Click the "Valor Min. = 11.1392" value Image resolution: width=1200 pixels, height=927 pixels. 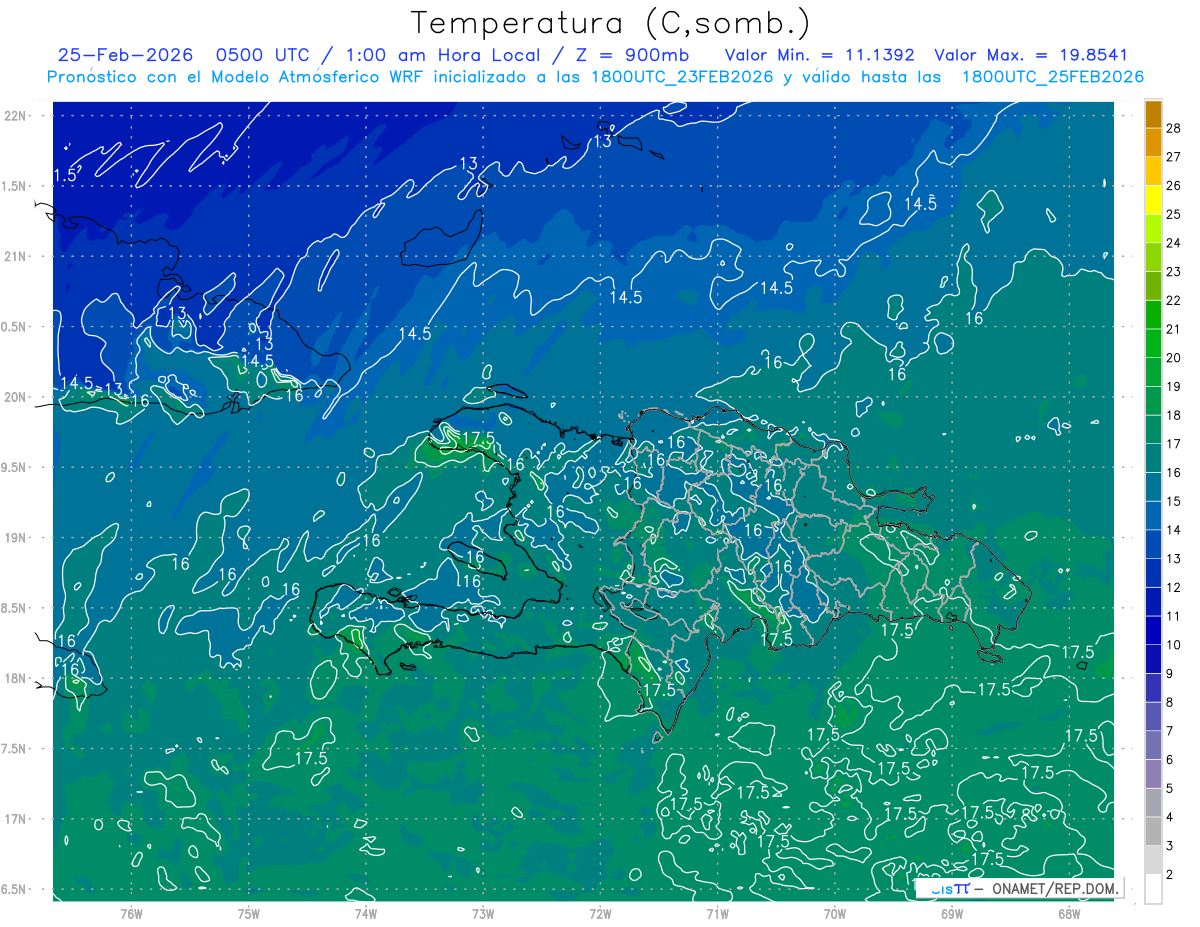click(x=821, y=55)
